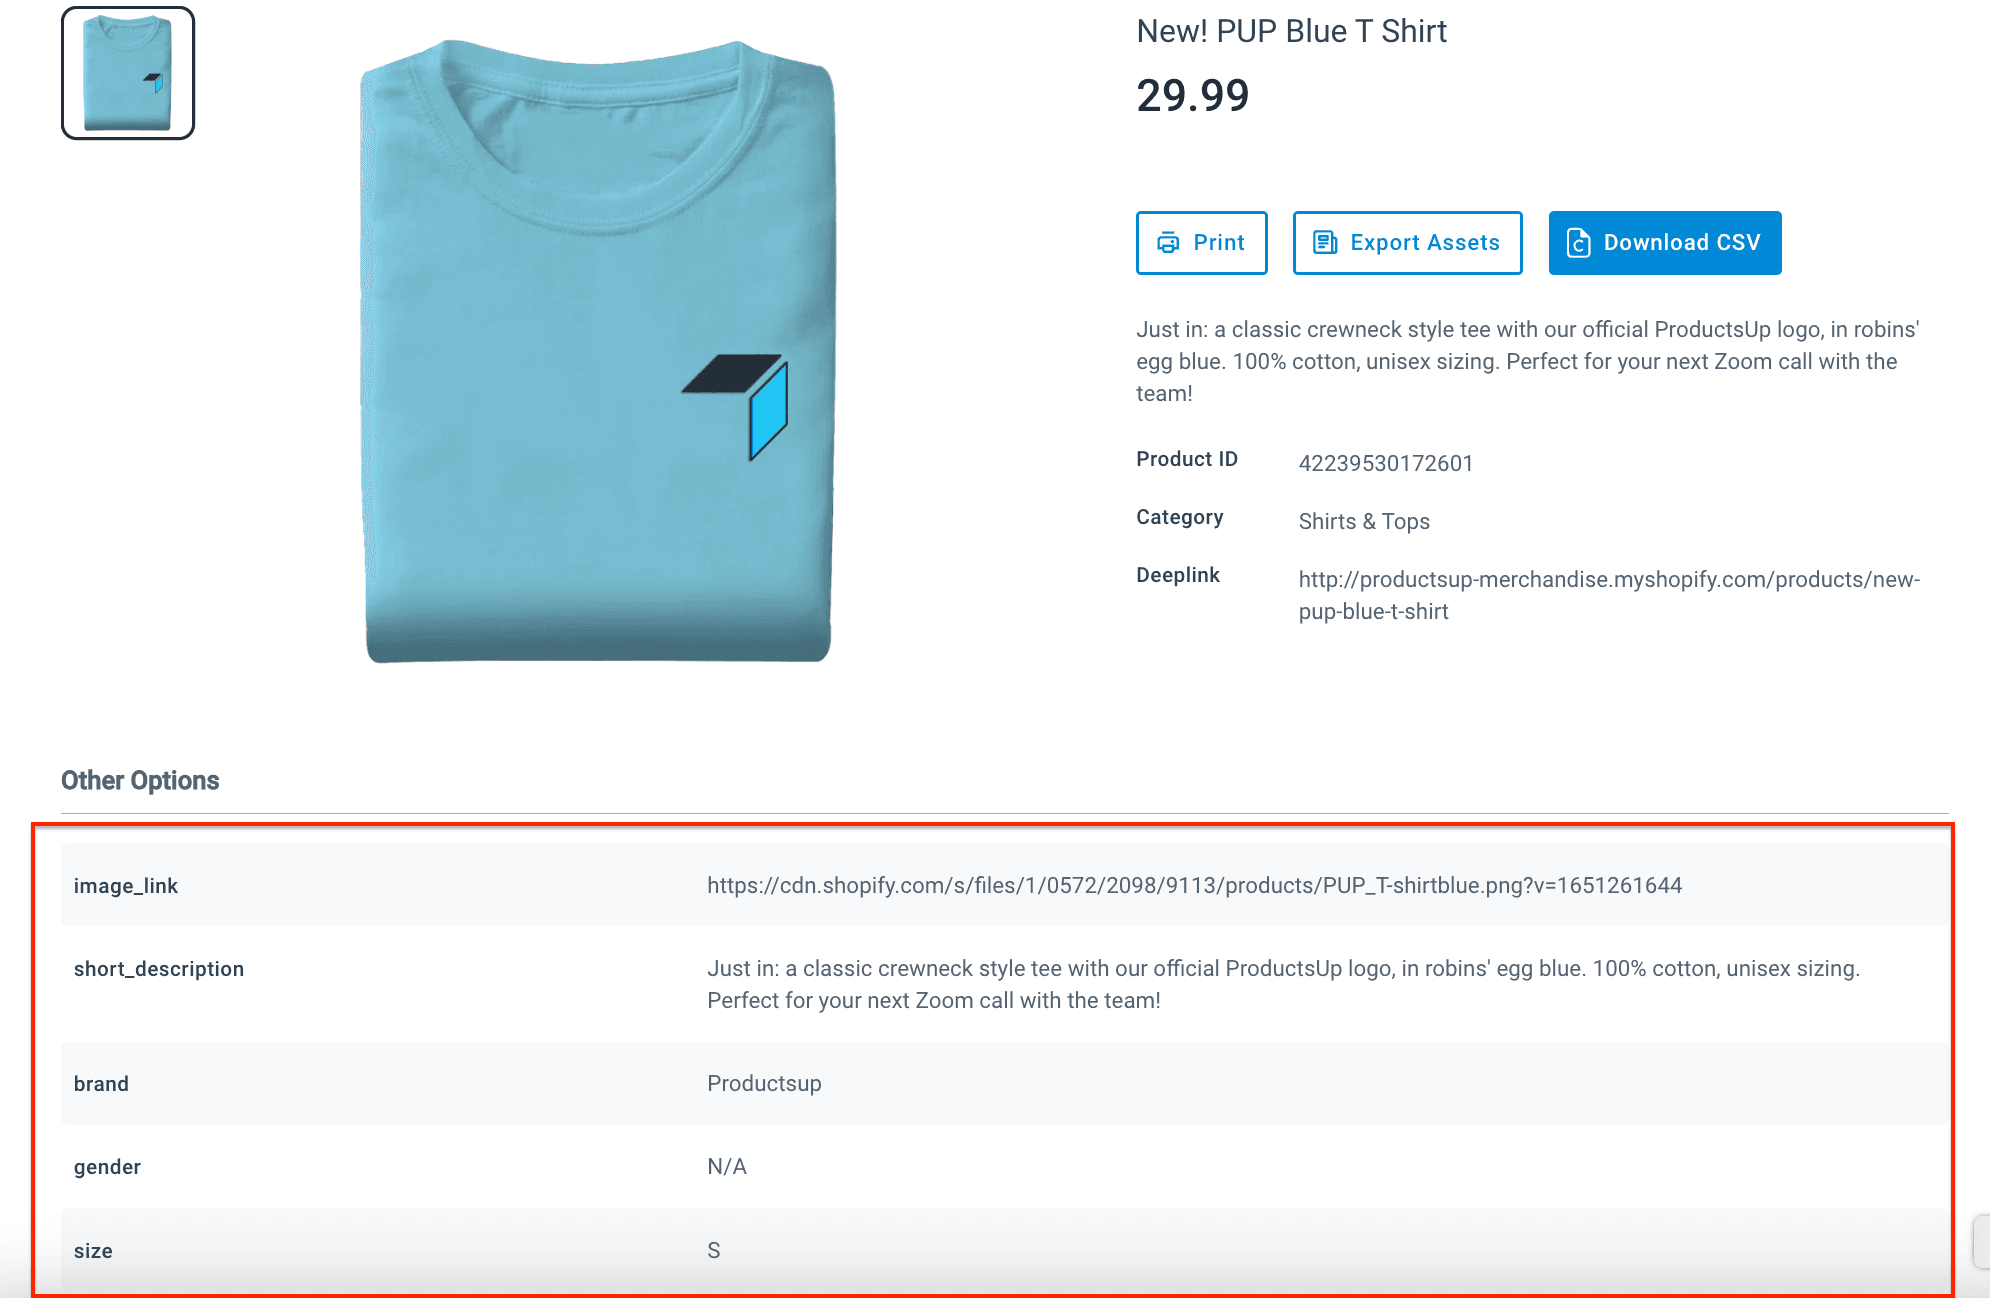Click the product description paragraph under the buttons

[1527, 361]
